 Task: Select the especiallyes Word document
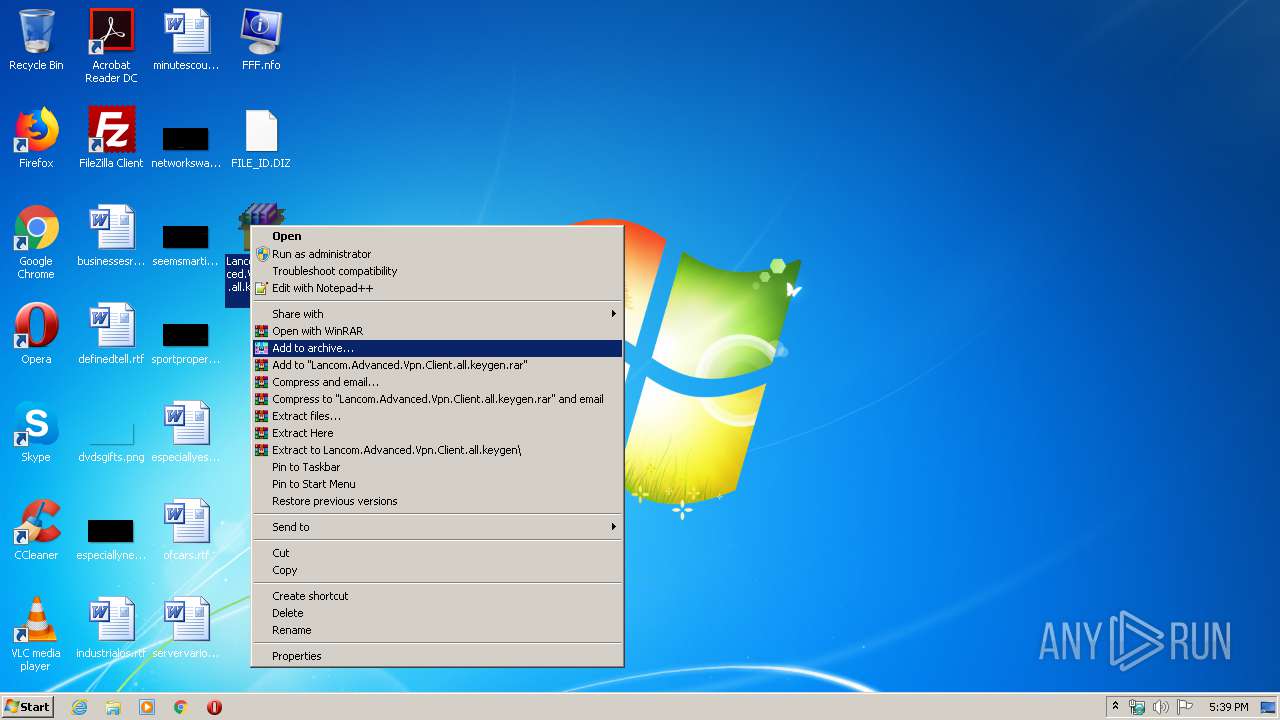(186, 432)
